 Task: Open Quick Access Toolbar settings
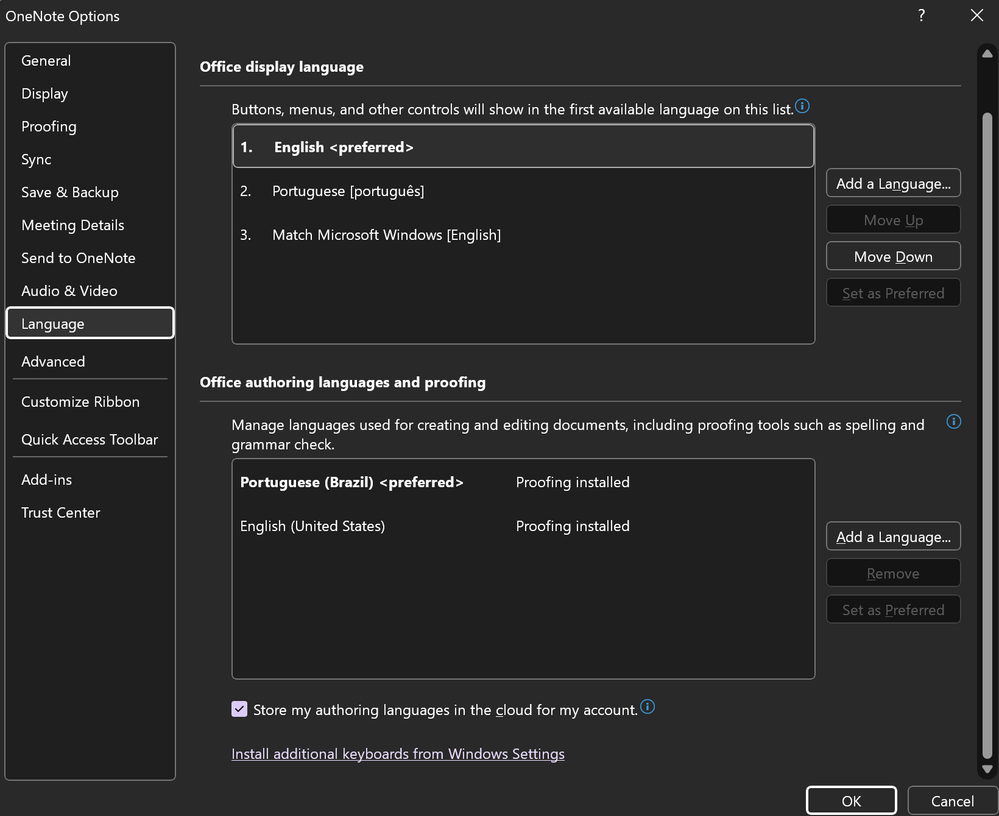[x=90, y=440]
